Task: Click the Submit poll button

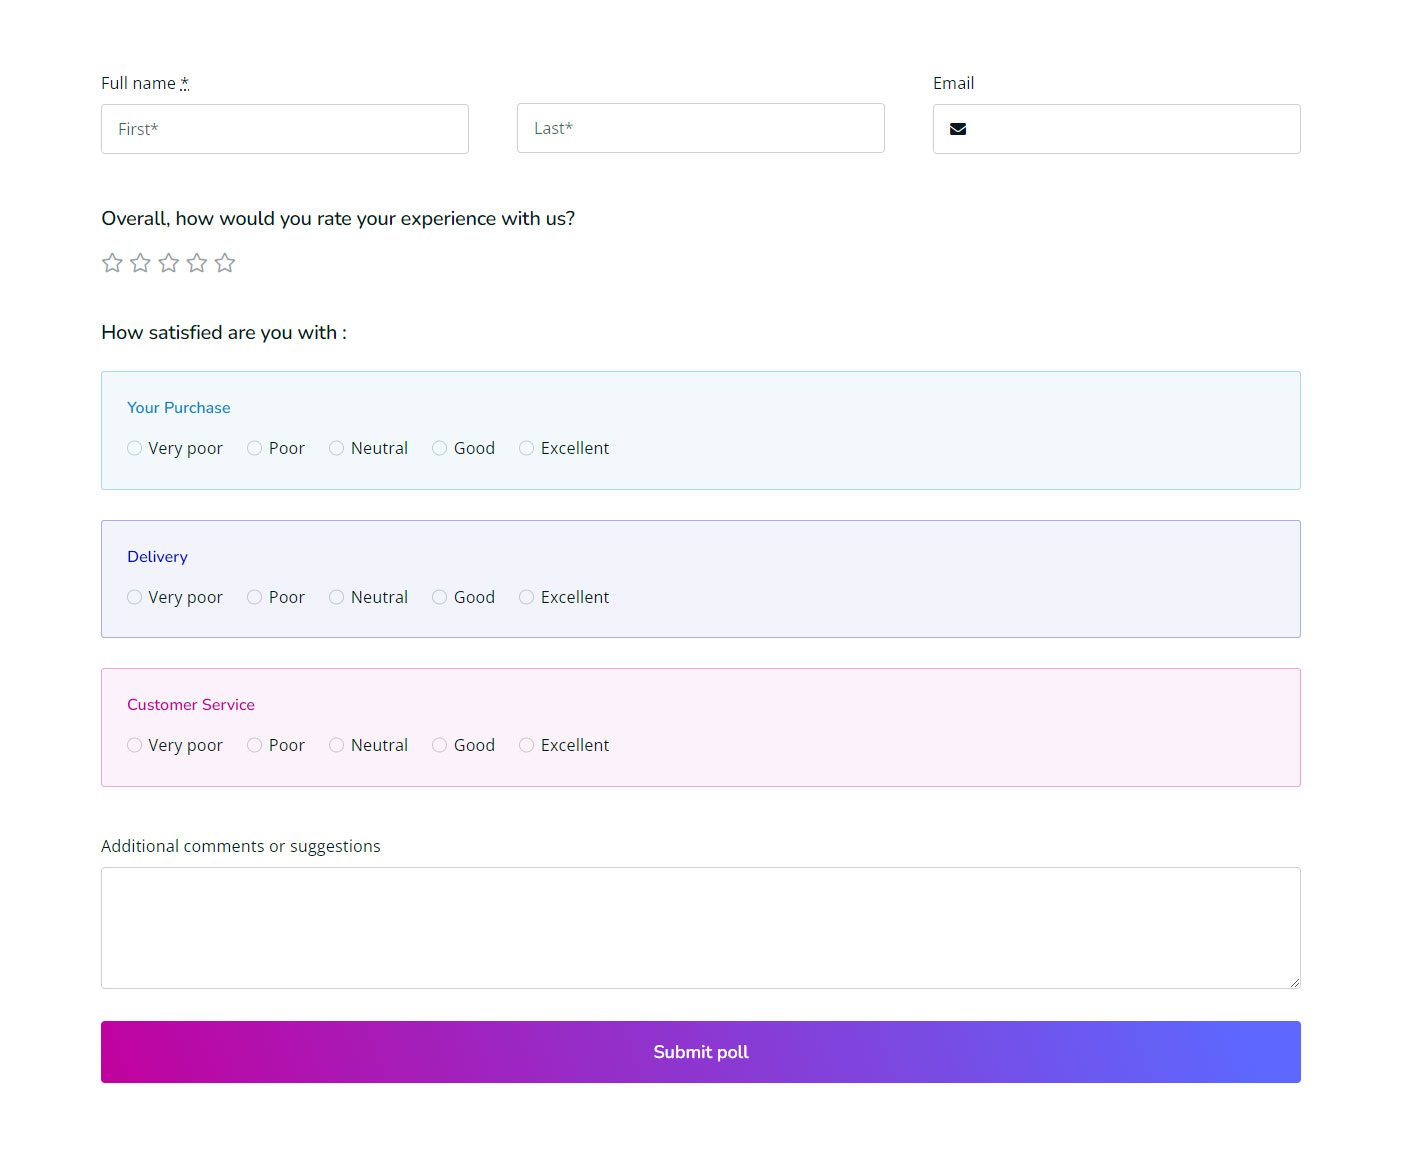Action: tap(701, 1052)
